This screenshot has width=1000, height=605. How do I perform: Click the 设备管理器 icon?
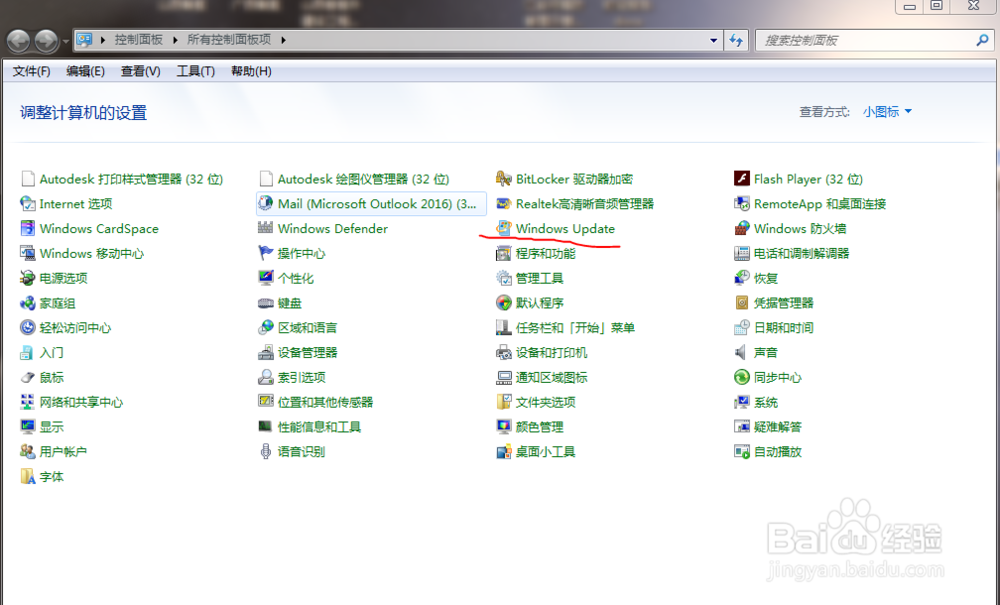(x=266, y=353)
